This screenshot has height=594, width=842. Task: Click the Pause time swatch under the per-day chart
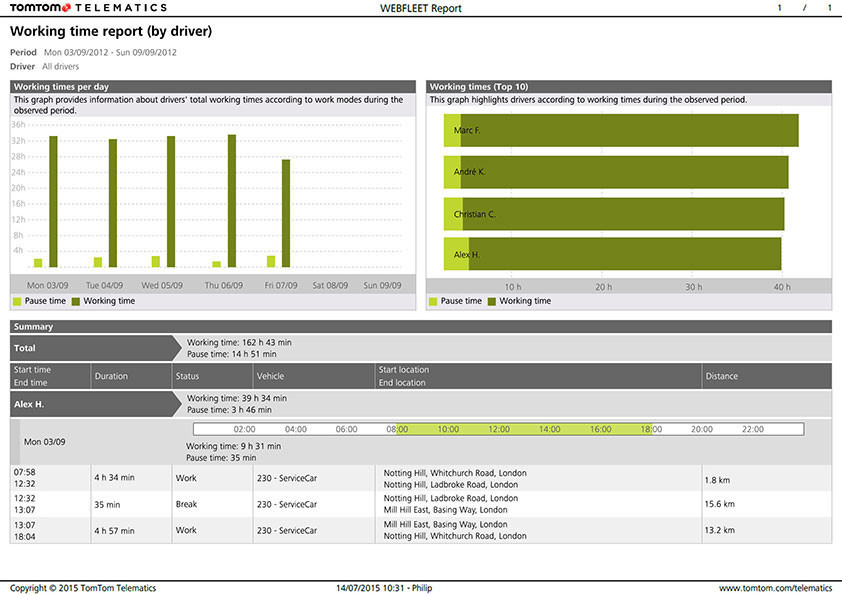[x=17, y=301]
